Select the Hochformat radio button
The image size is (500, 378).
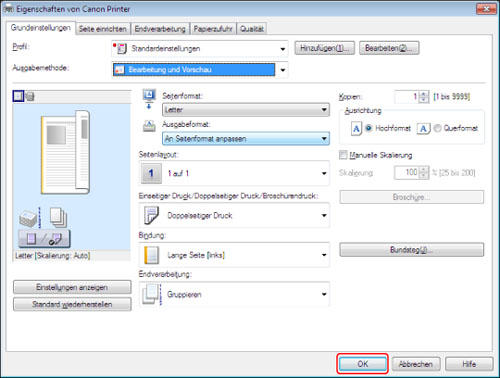click(368, 128)
